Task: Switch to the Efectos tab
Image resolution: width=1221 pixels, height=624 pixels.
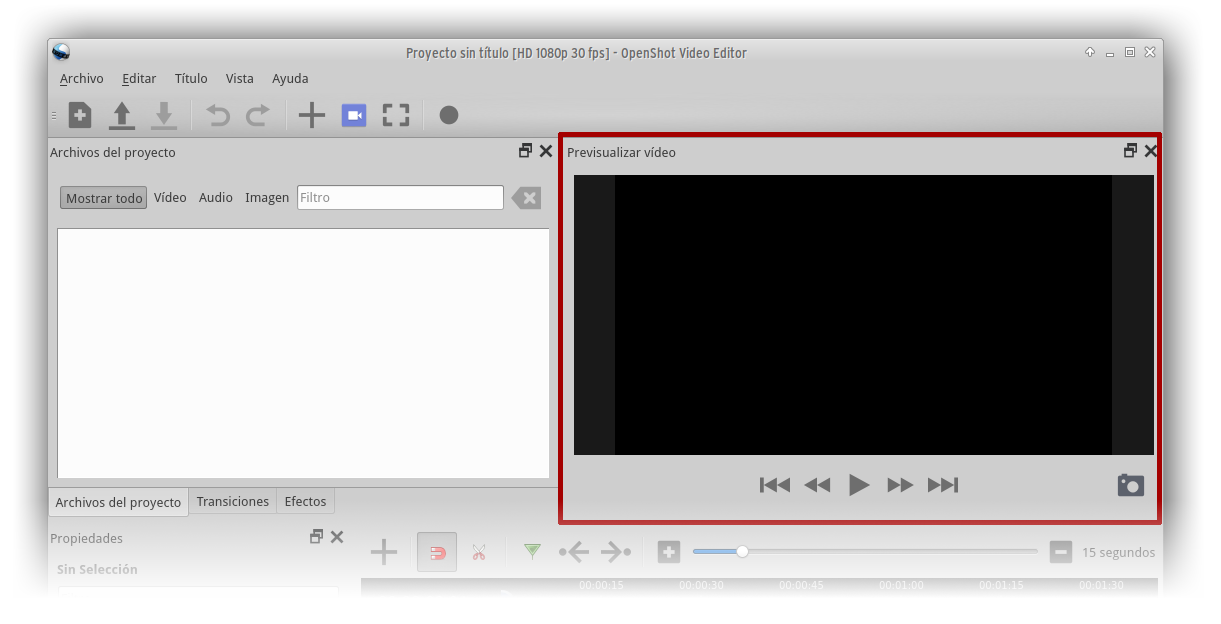Action: 305,501
